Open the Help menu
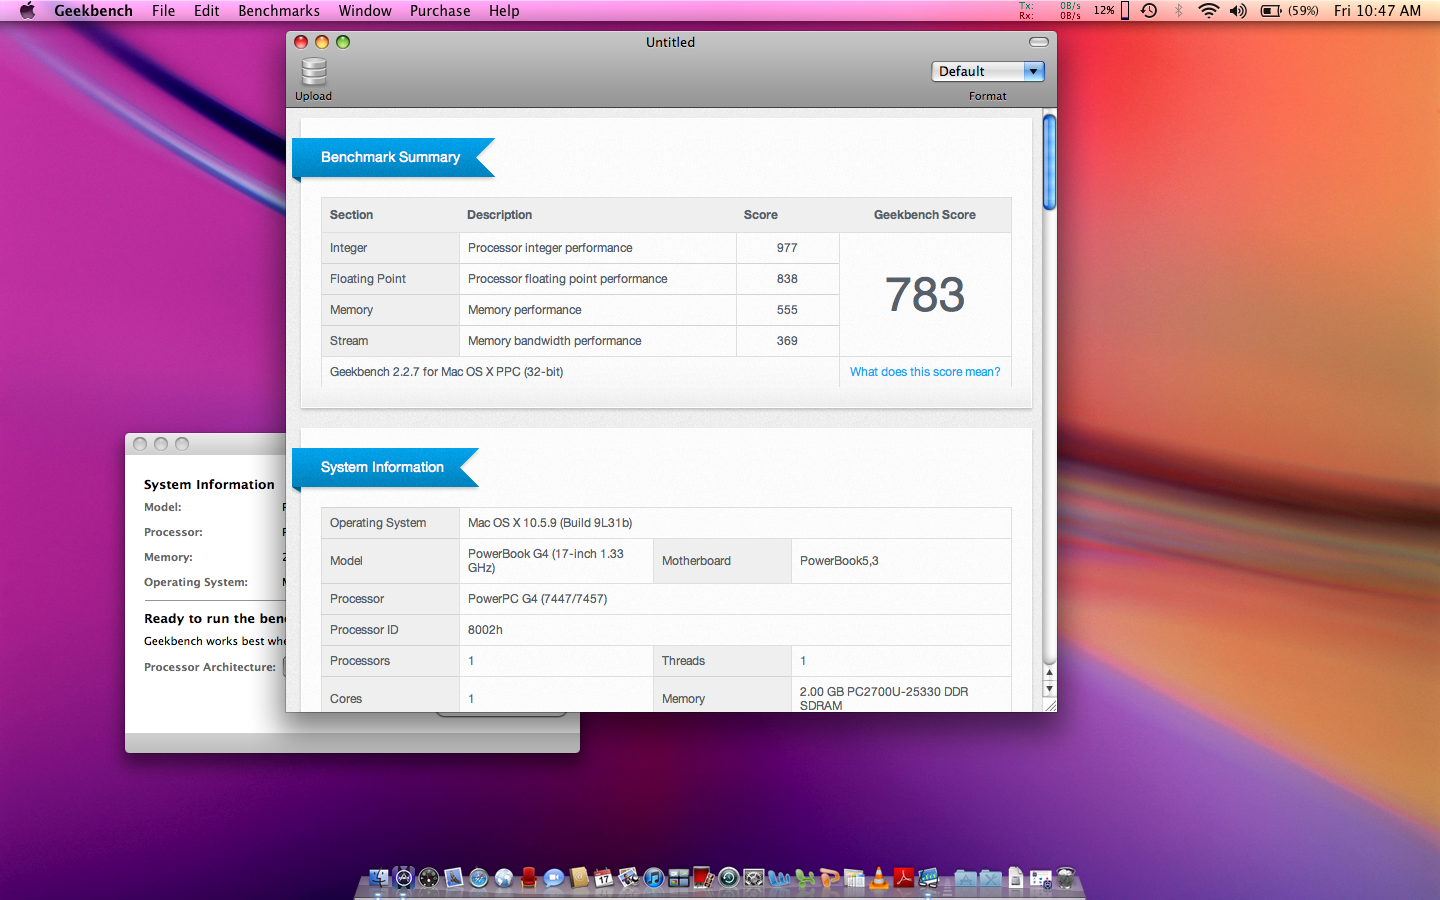The height and width of the screenshot is (900, 1440). coord(504,11)
